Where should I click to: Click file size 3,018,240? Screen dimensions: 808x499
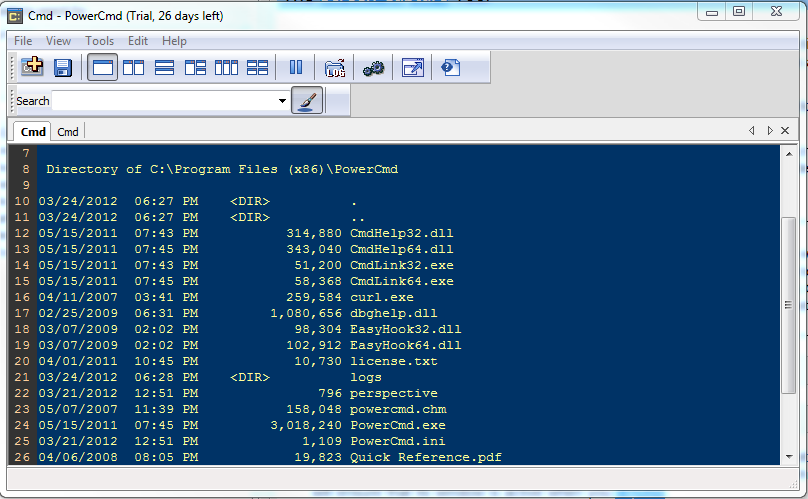pos(306,425)
